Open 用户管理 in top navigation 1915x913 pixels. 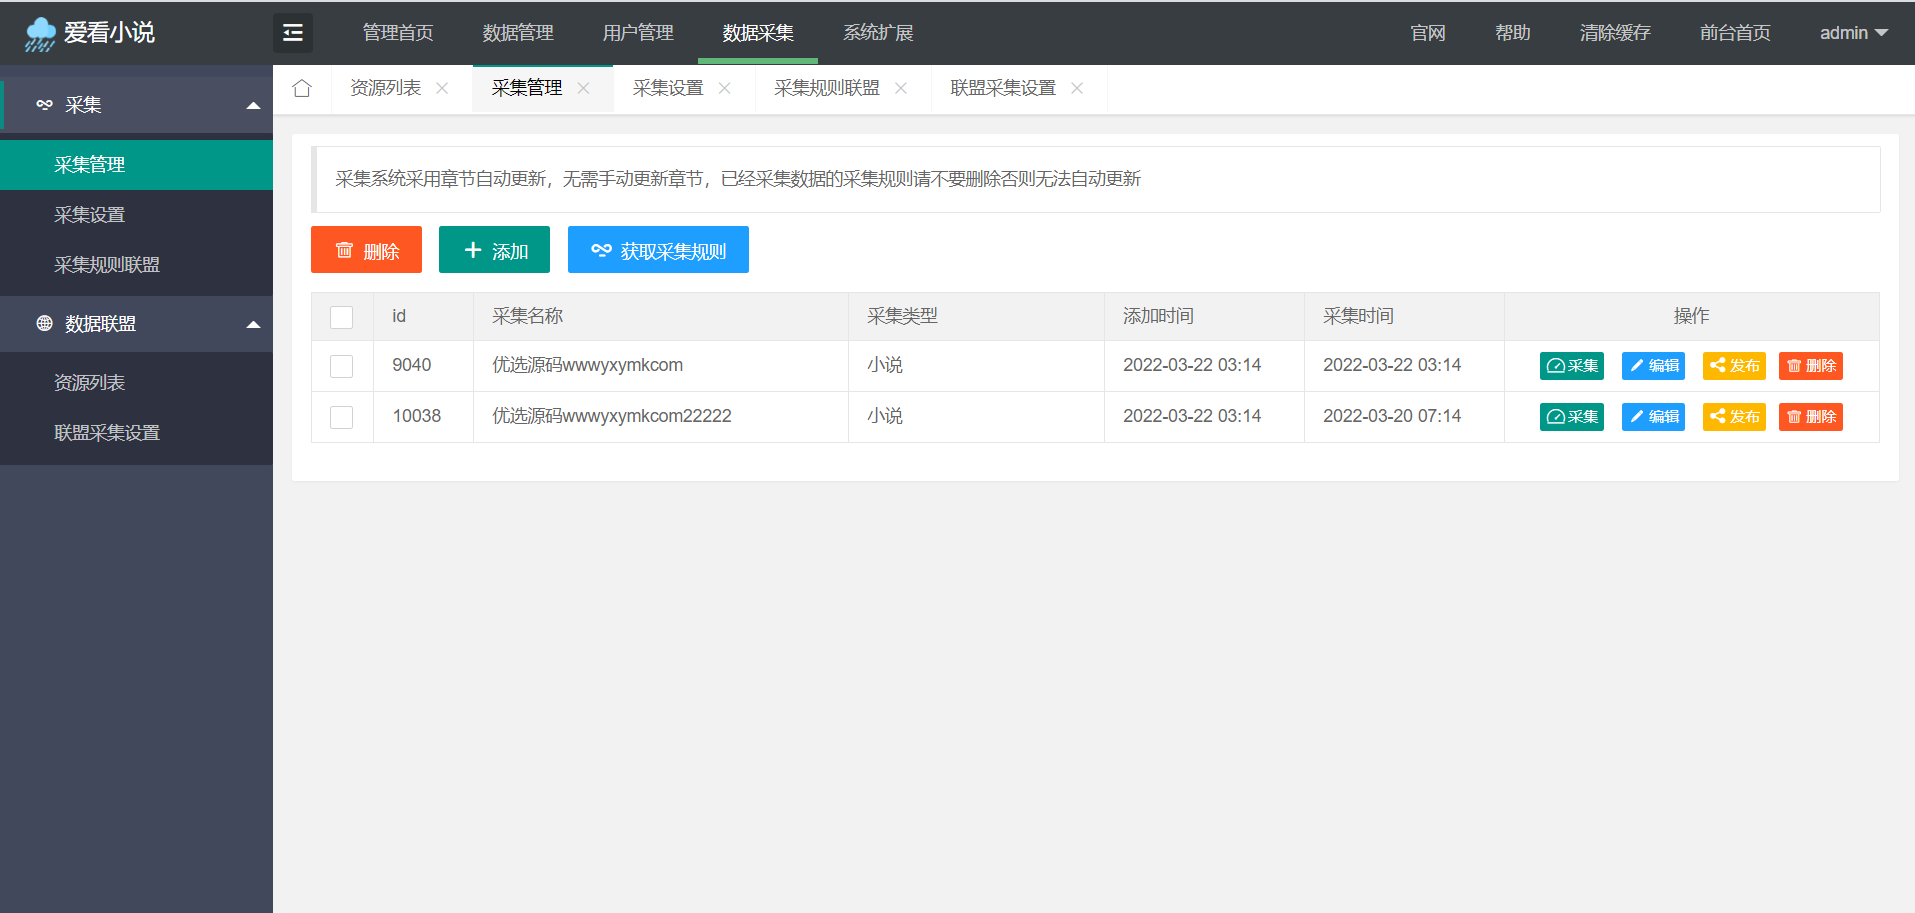click(638, 33)
